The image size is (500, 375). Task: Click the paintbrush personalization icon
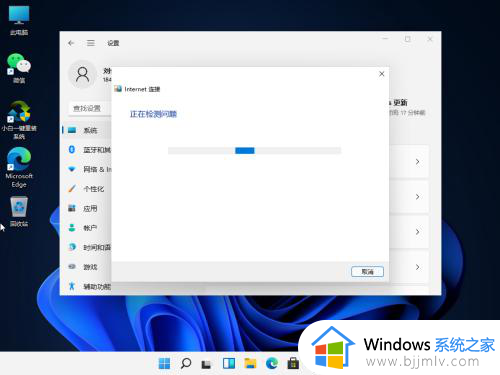72,189
